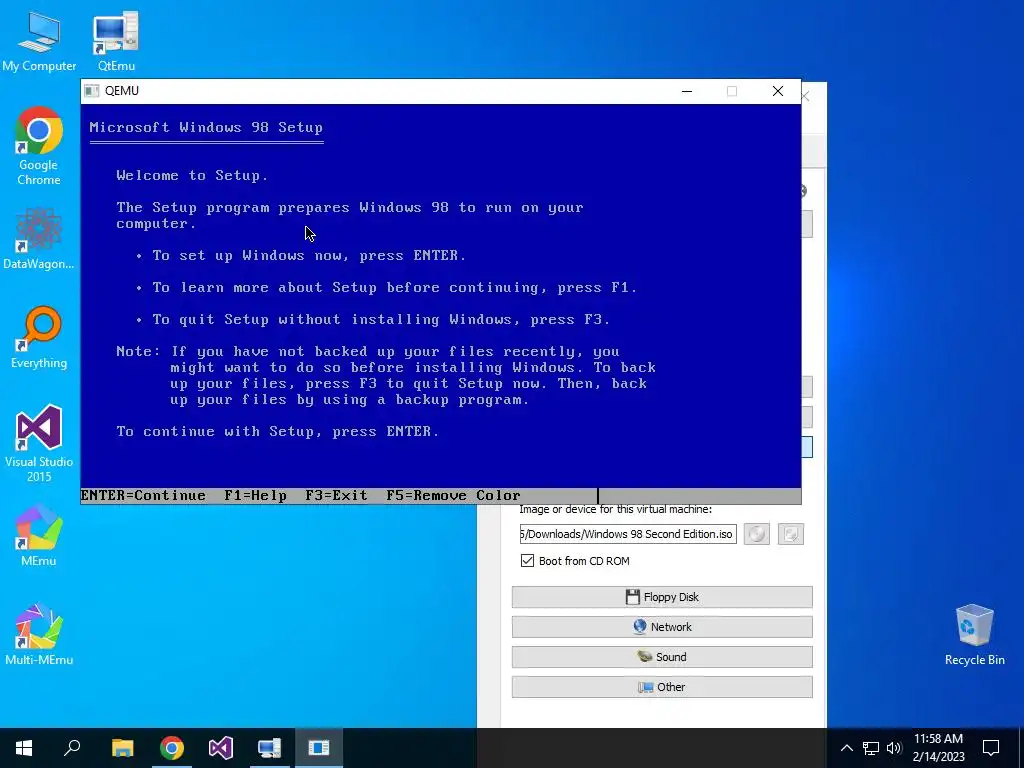Open taskbar search magnifier
The width and height of the screenshot is (1024, 768).
[x=72, y=748]
